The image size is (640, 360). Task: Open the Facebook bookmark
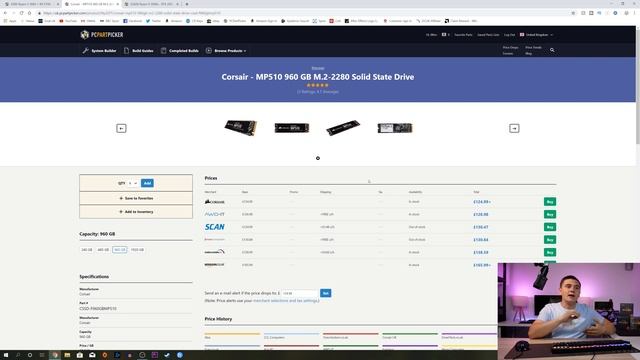click(133, 21)
